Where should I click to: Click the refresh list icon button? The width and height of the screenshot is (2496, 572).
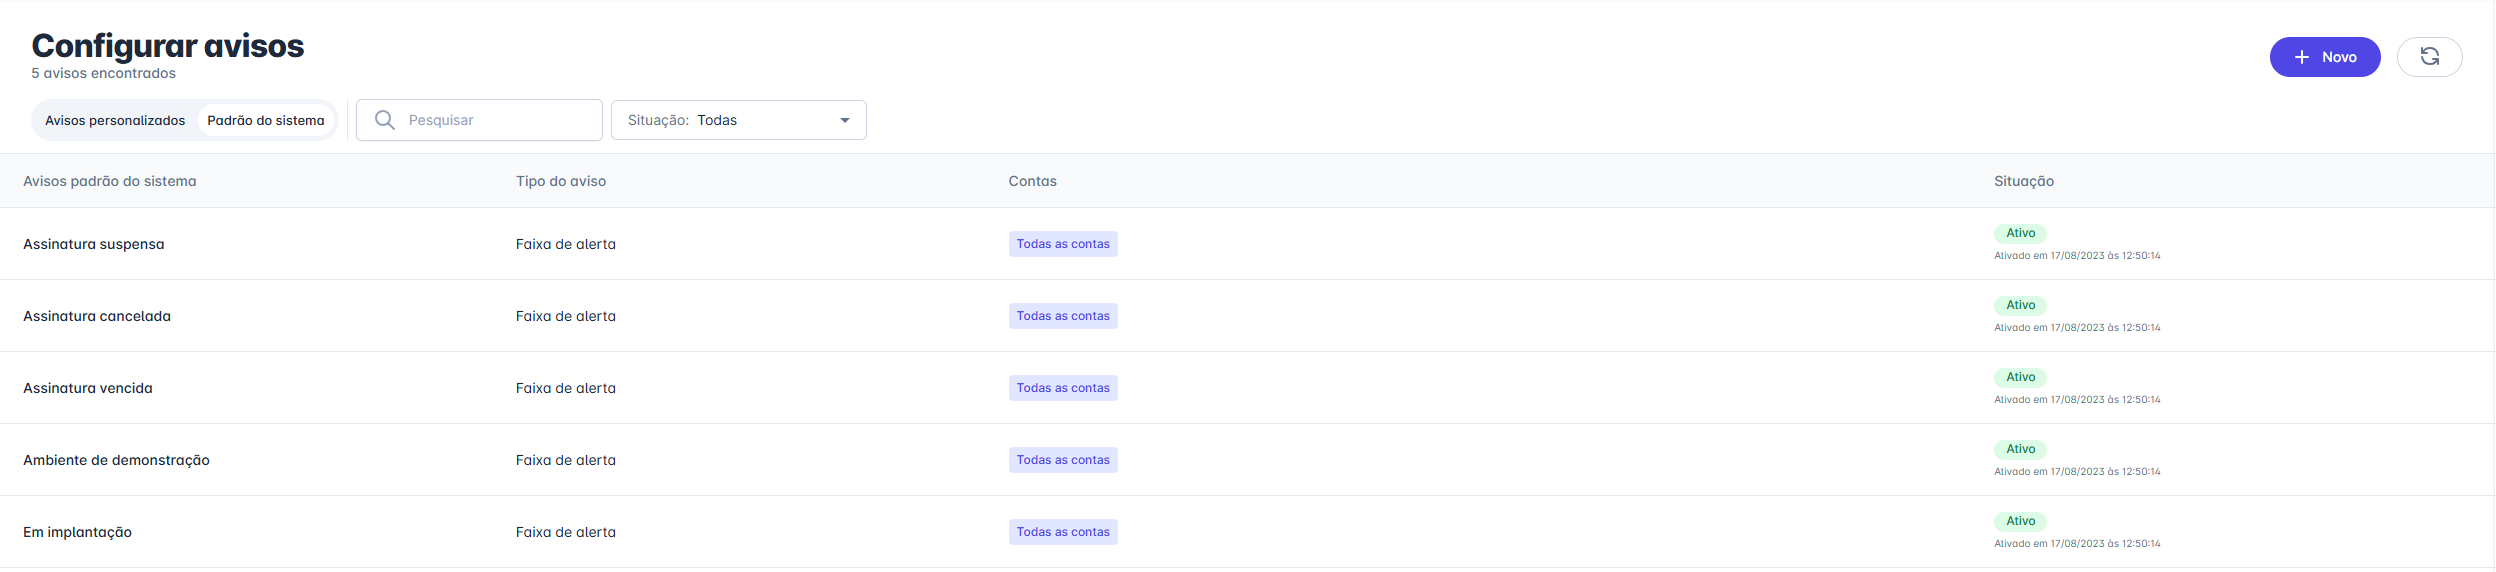(2428, 57)
